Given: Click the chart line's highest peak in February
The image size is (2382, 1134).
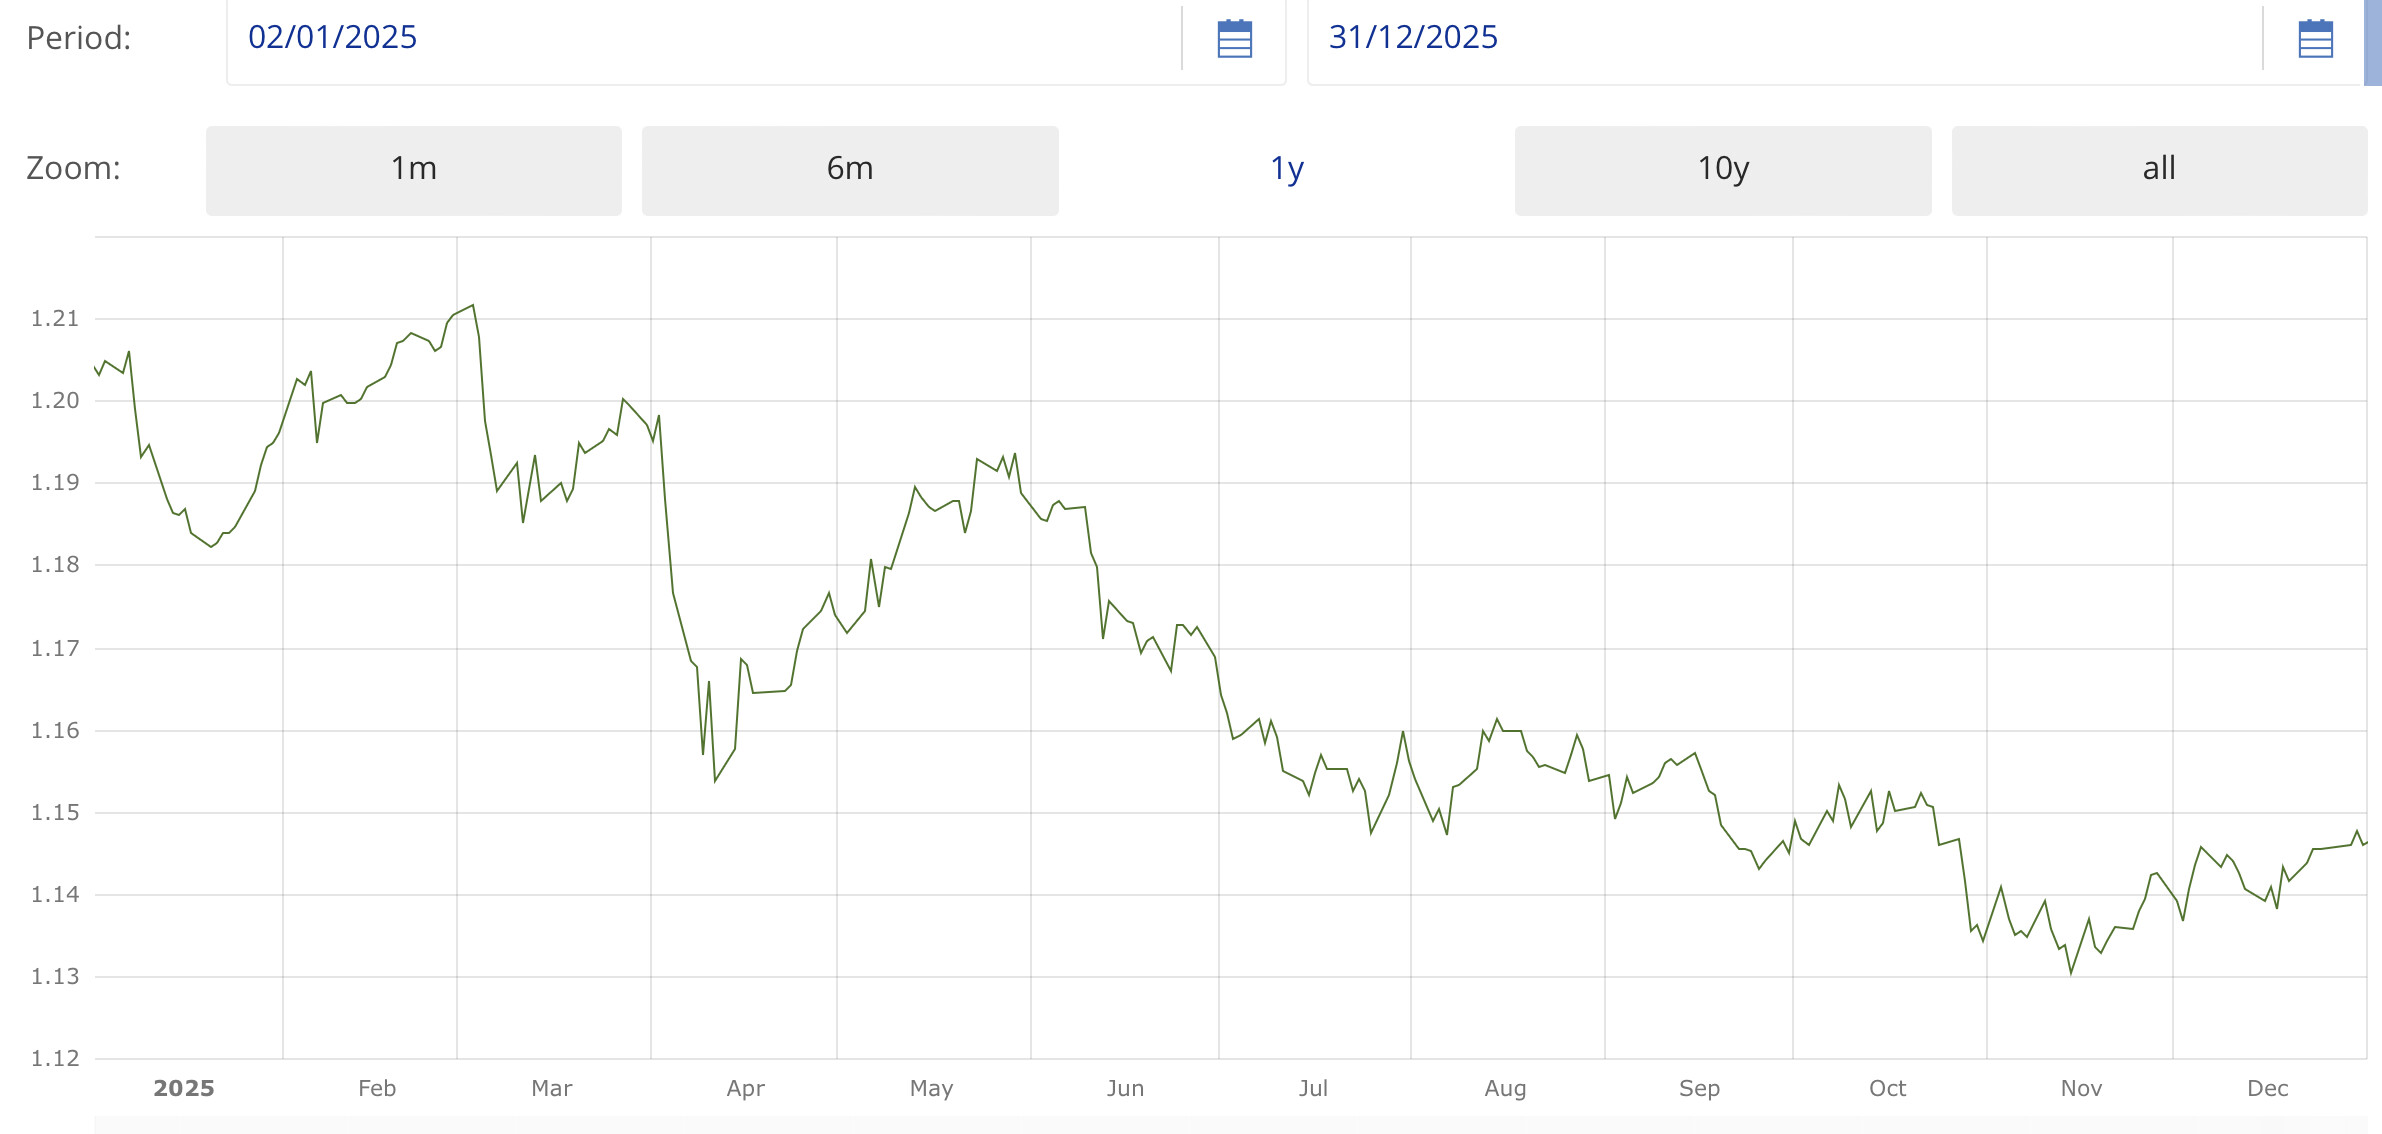Looking at the screenshot, I should point(472,306).
